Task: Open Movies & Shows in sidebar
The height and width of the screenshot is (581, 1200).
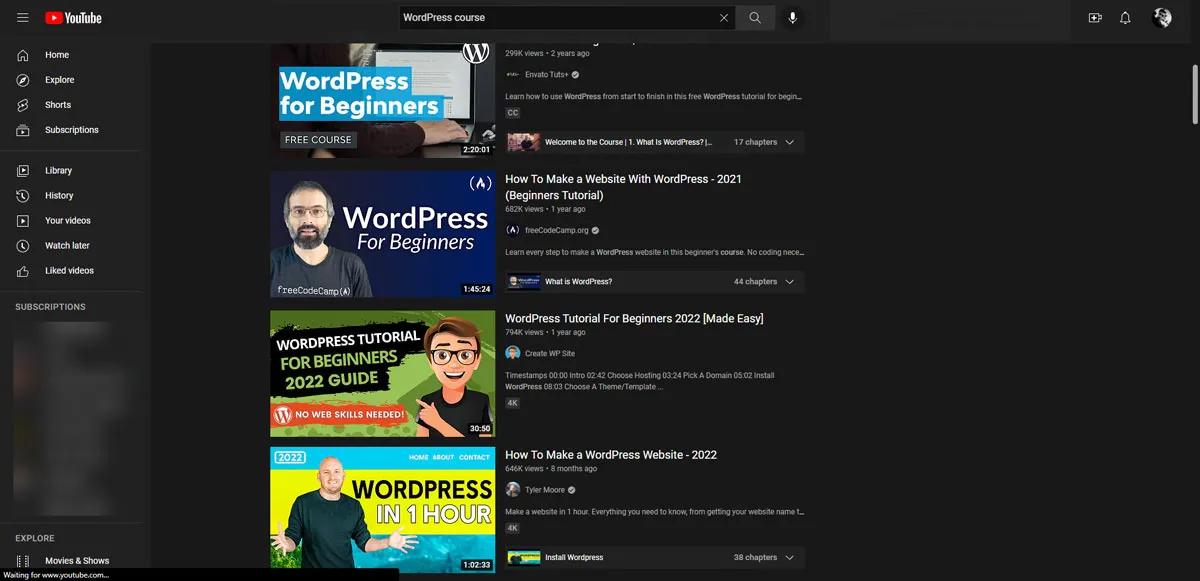Action: pyautogui.click(x=75, y=561)
